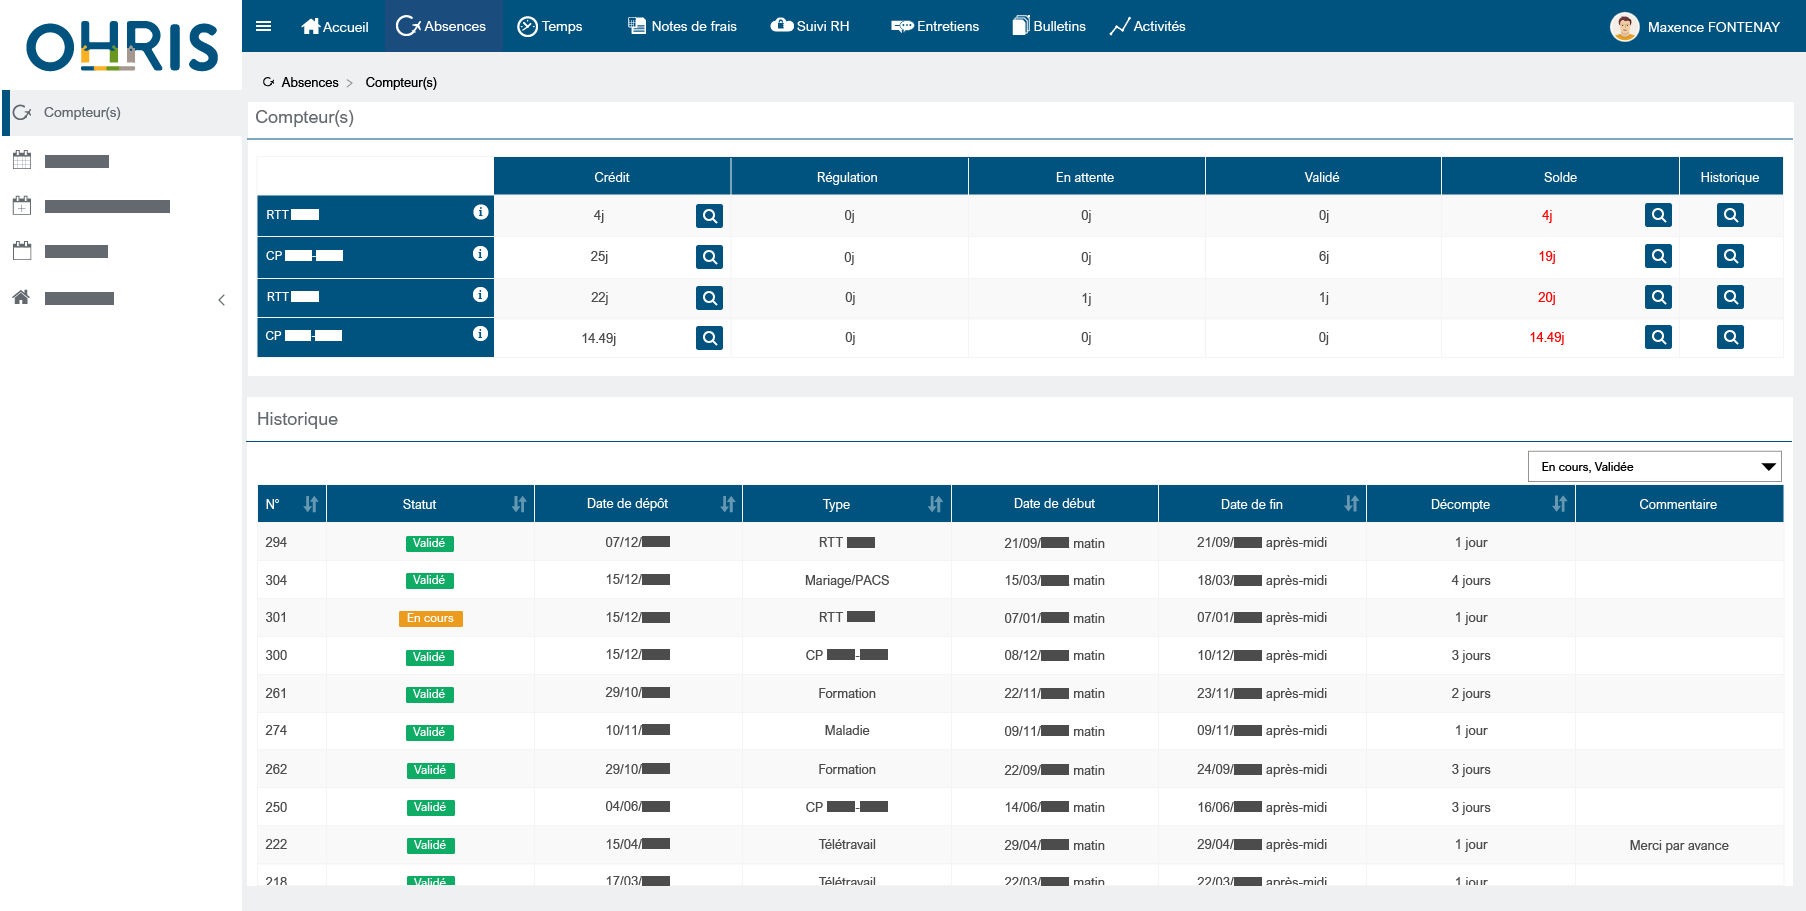The width and height of the screenshot is (1806, 911).
Task: Sort by Date de dépôt column arrows
Action: tap(727, 504)
